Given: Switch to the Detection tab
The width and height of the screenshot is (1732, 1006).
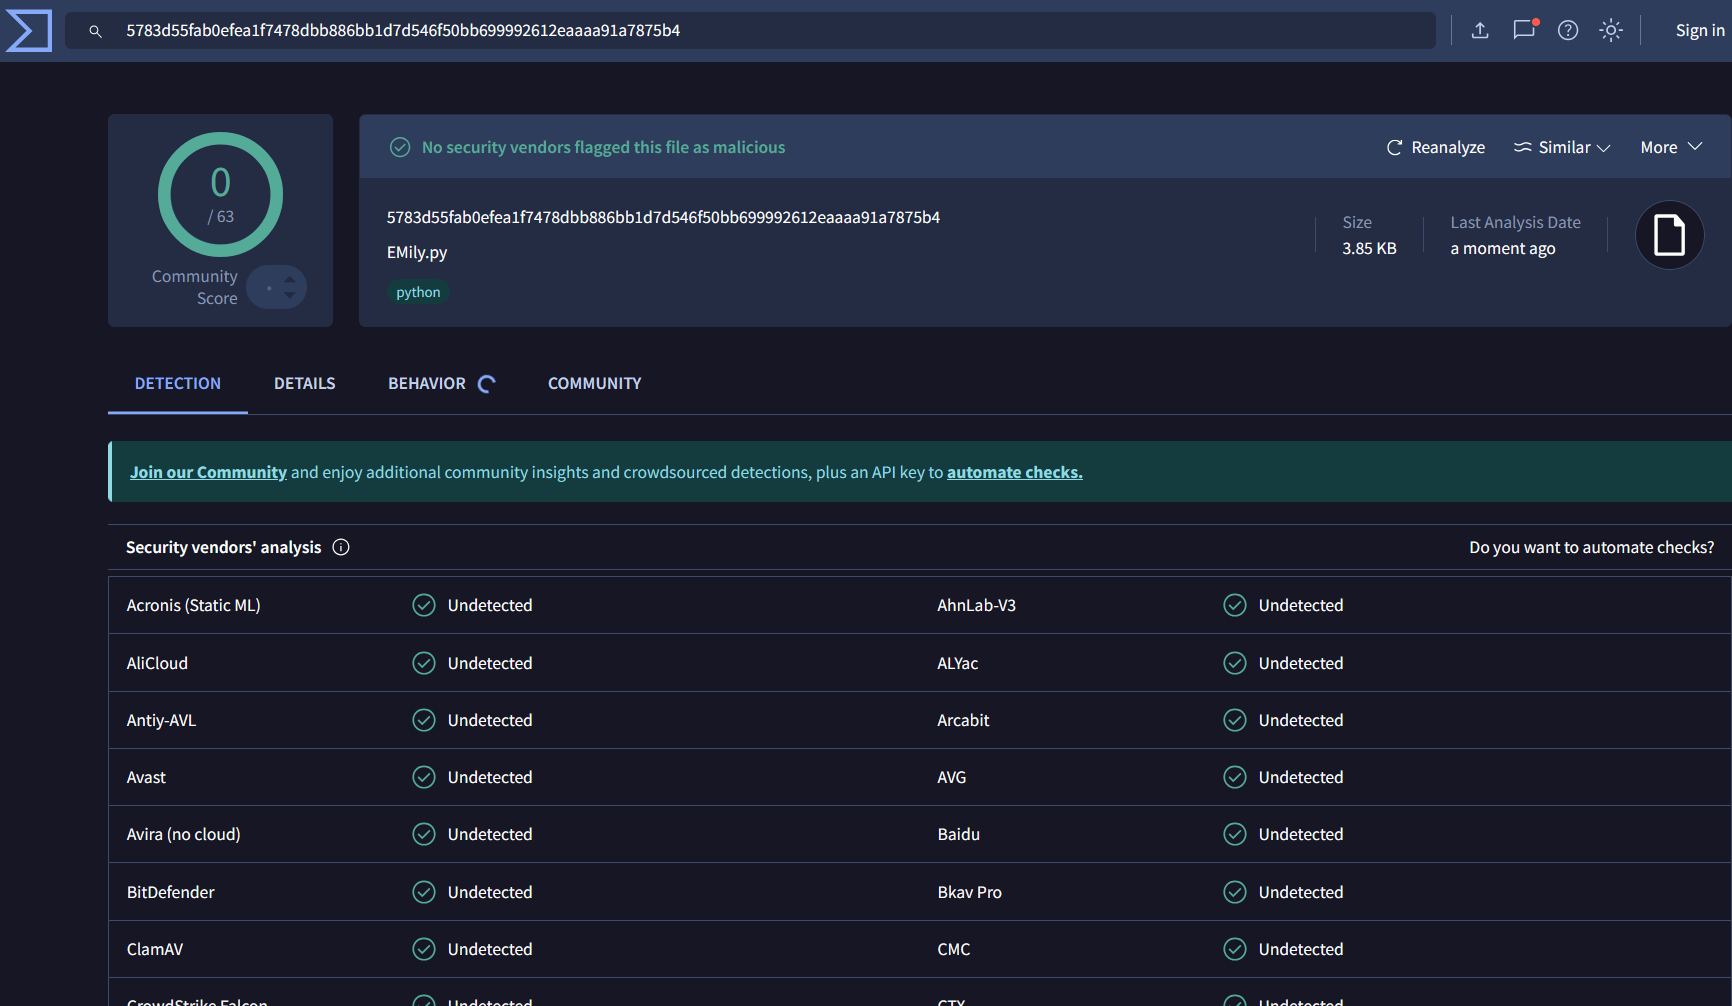Looking at the screenshot, I should pos(178,383).
